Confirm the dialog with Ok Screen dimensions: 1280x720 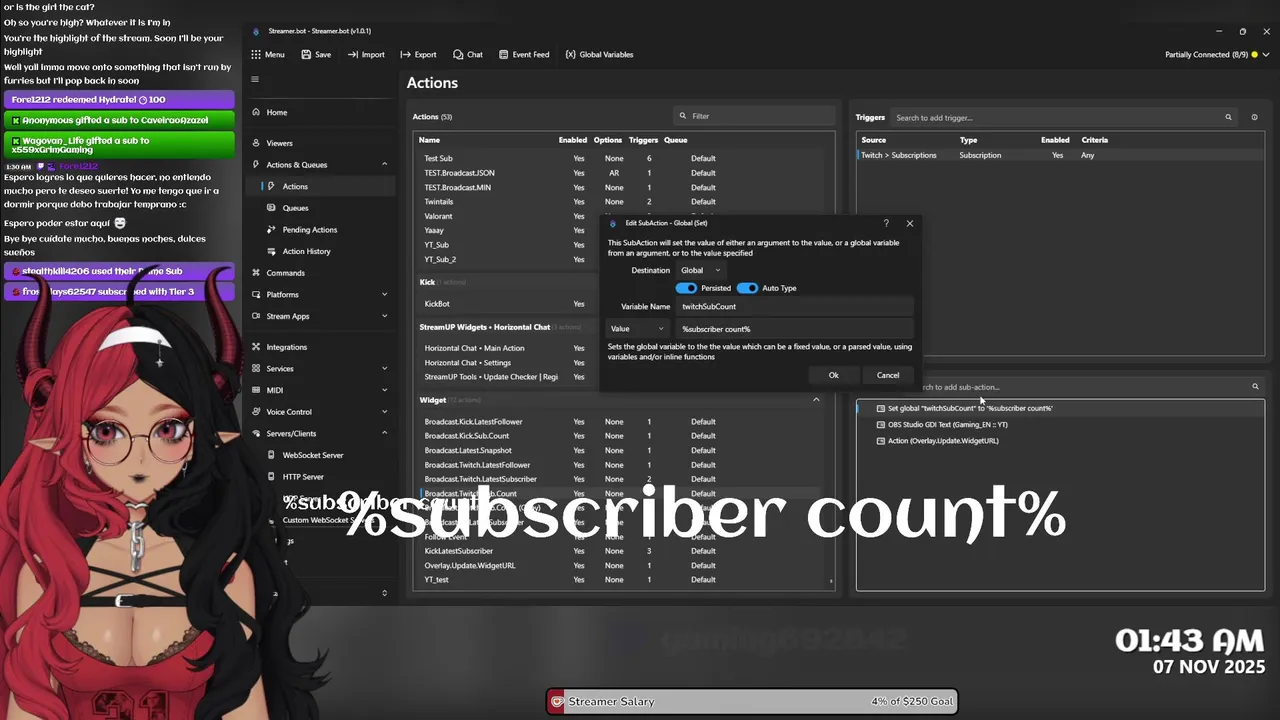[833, 375]
